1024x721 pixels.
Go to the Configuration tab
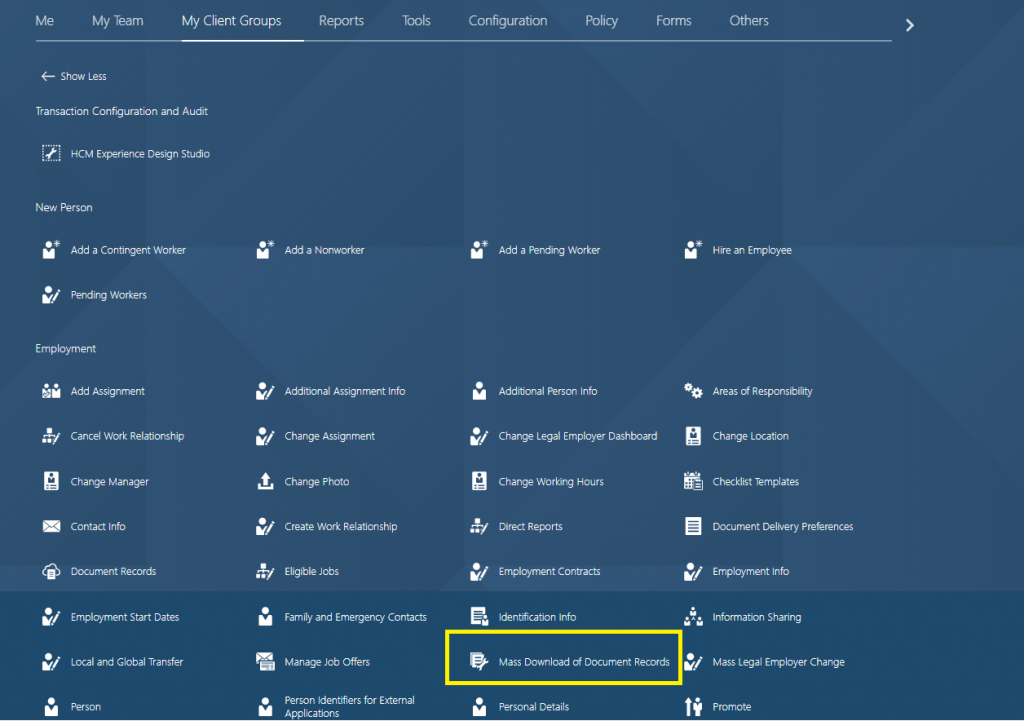point(507,20)
